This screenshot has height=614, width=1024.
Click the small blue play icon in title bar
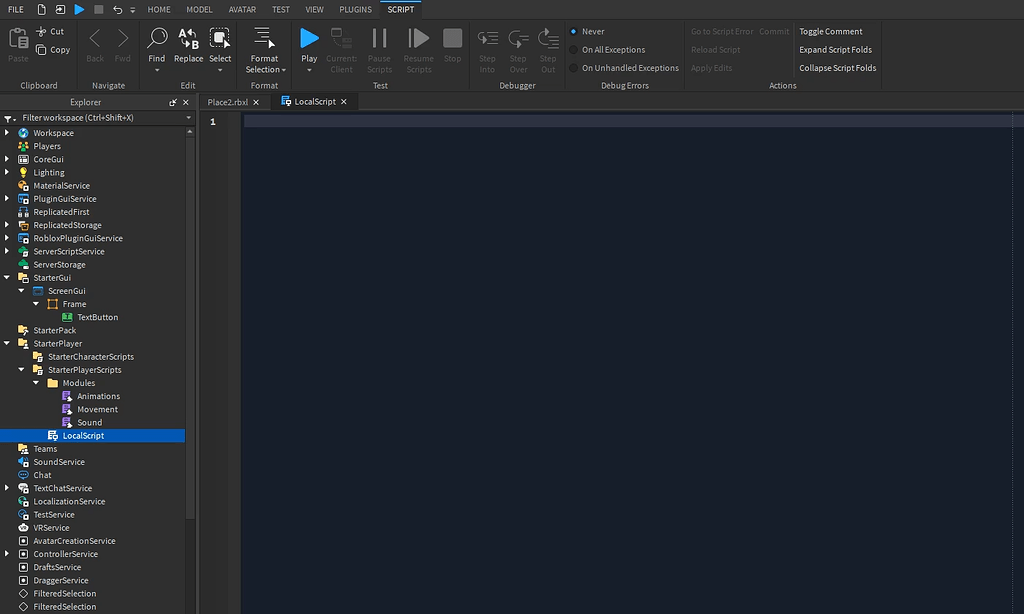point(79,9)
